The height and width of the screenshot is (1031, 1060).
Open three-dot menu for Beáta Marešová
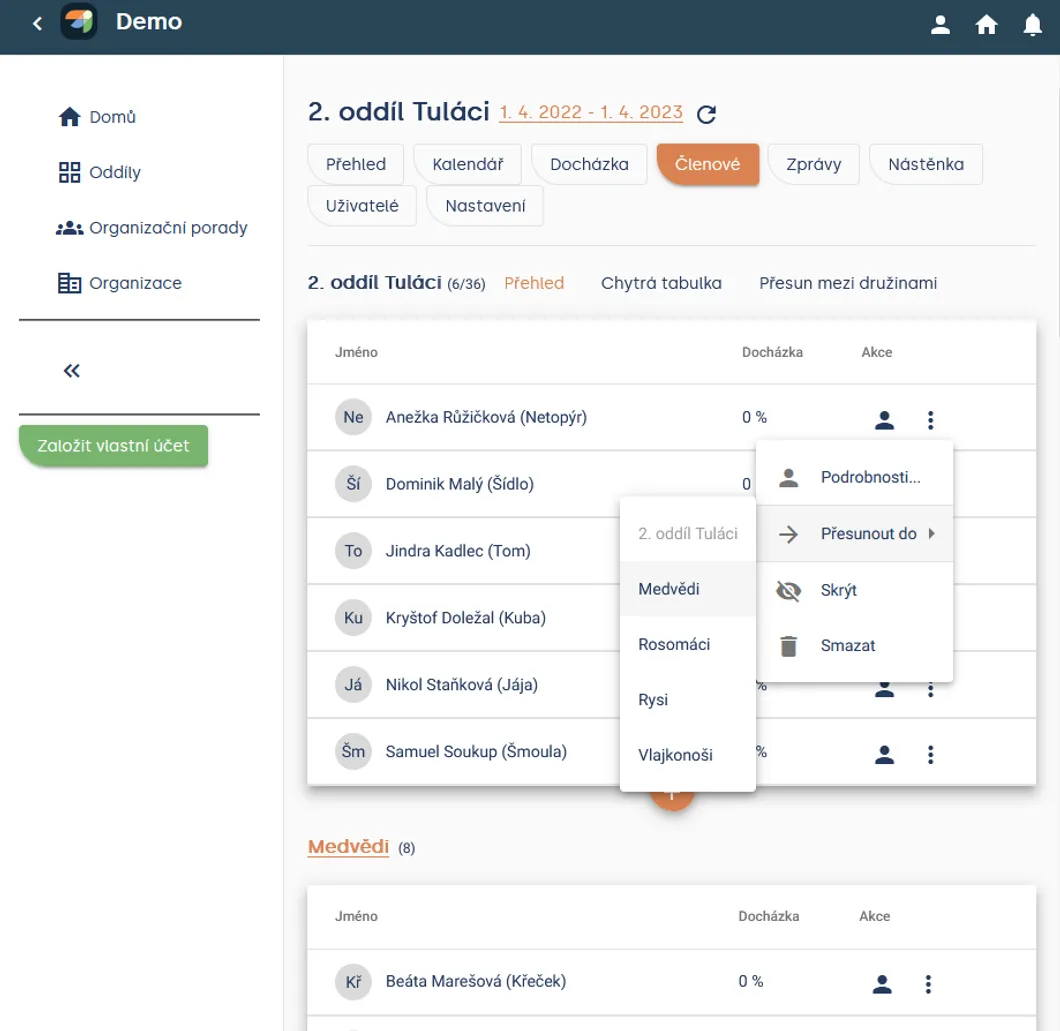tap(928, 983)
